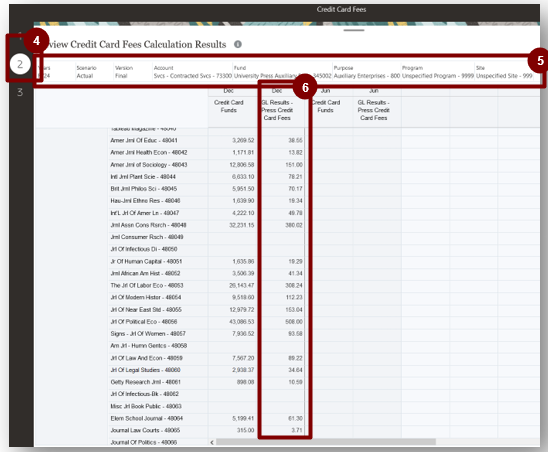Select row Jrnl Assn Cons Rsrch - 48048
The height and width of the screenshot is (452, 548).
pyautogui.click(x=148, y=225)
